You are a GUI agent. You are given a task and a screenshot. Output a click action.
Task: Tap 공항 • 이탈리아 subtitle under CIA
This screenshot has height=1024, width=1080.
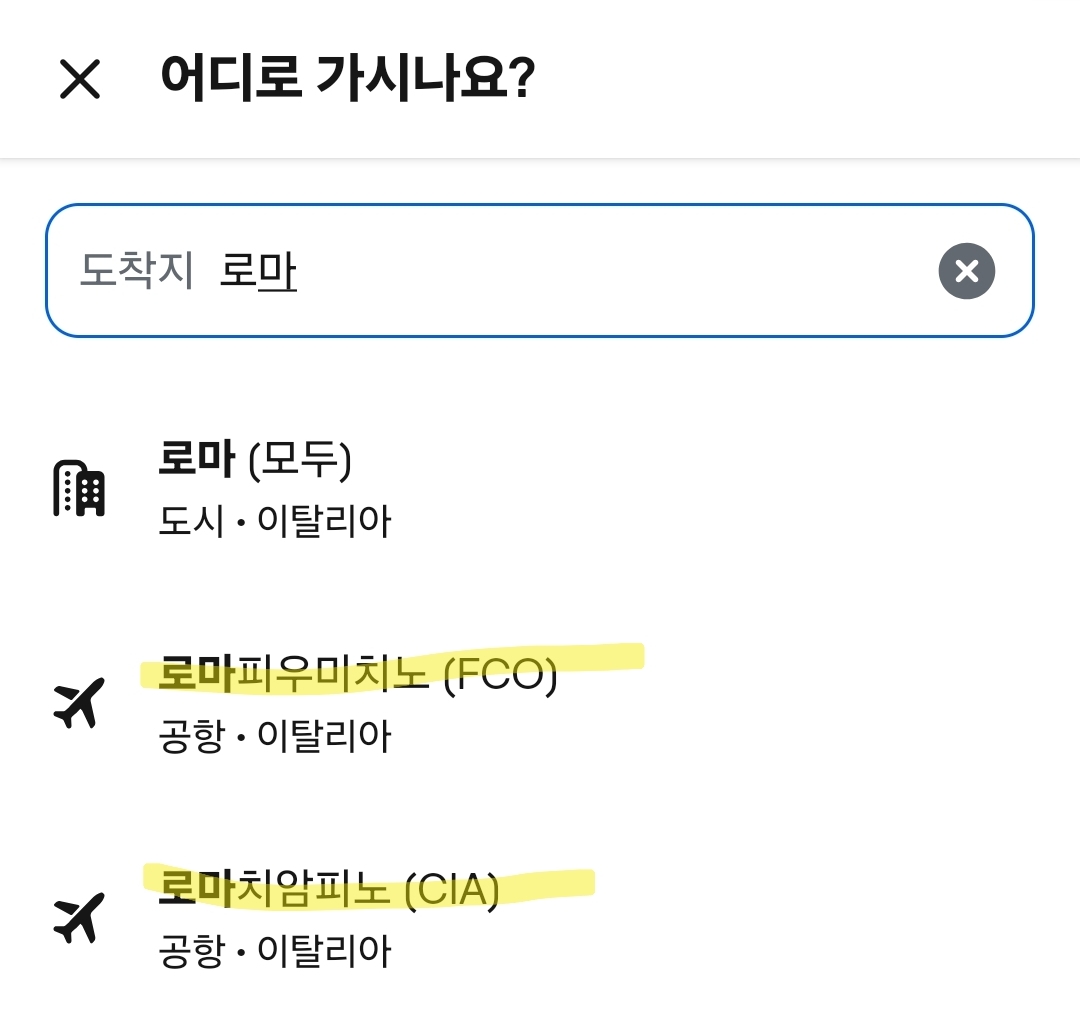[x=275, y=951]
